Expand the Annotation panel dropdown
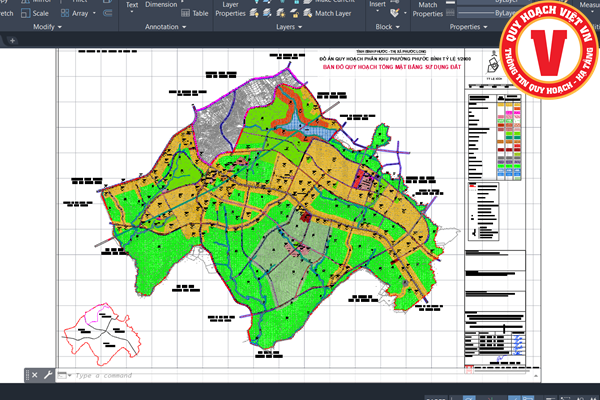600x400 pixels. click(x=185, y=28)
